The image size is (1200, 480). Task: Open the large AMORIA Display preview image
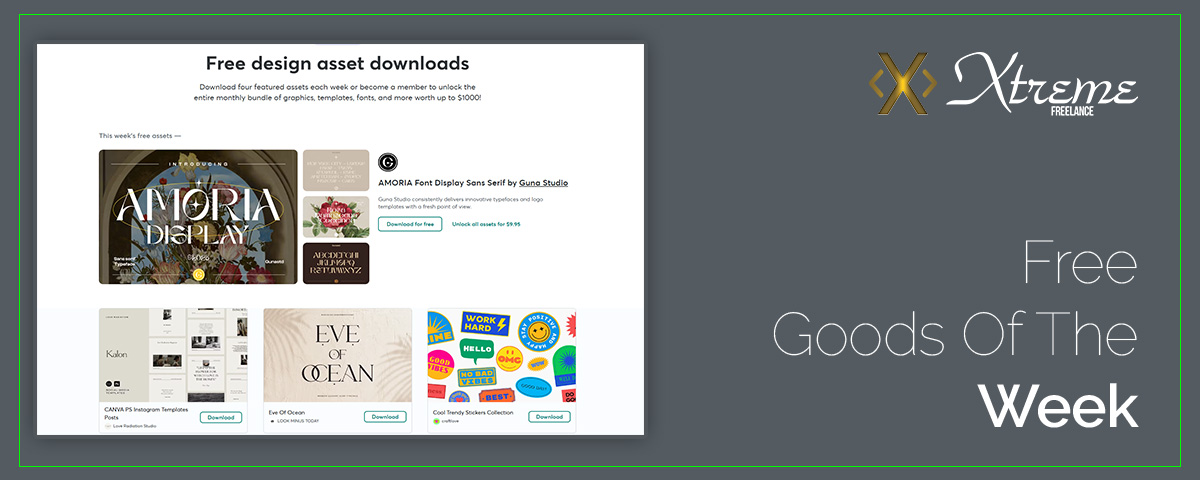(198, 217)
